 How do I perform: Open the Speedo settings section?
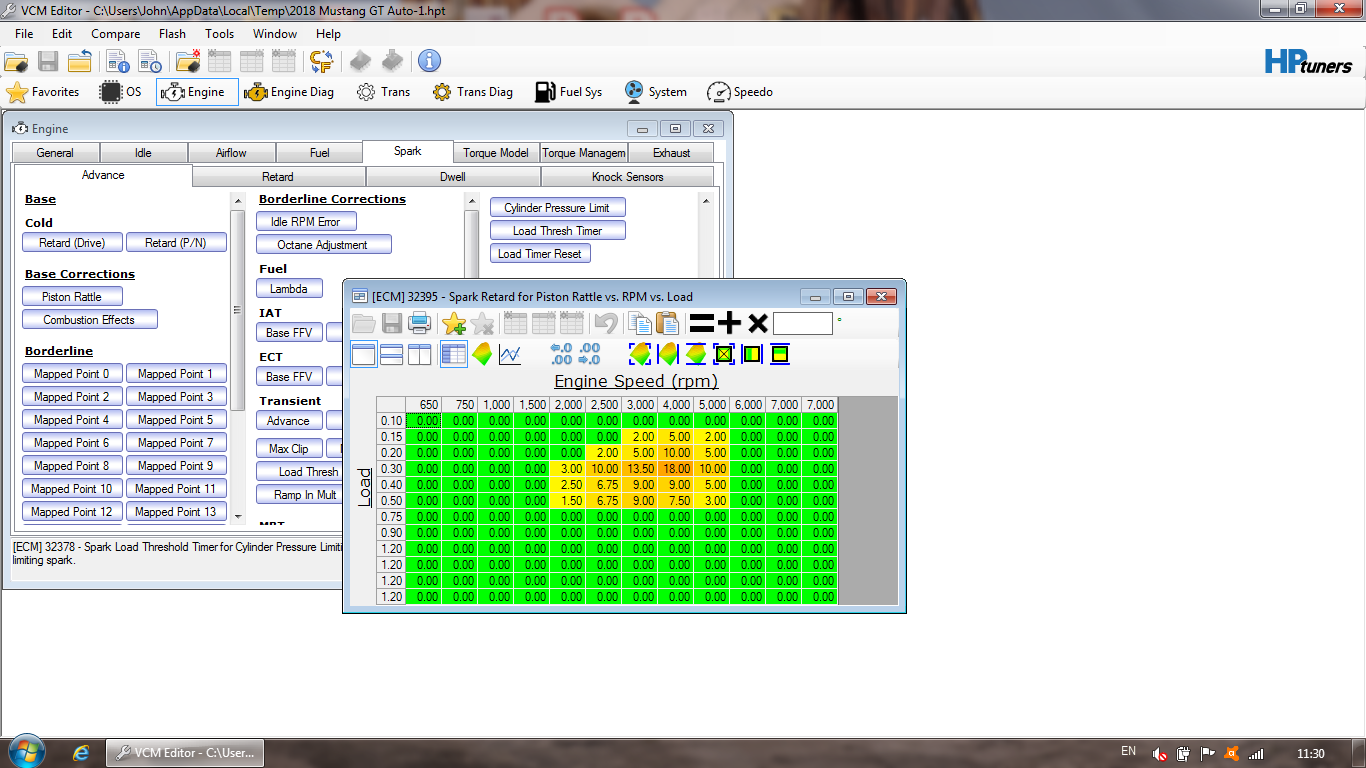point(739,92)
